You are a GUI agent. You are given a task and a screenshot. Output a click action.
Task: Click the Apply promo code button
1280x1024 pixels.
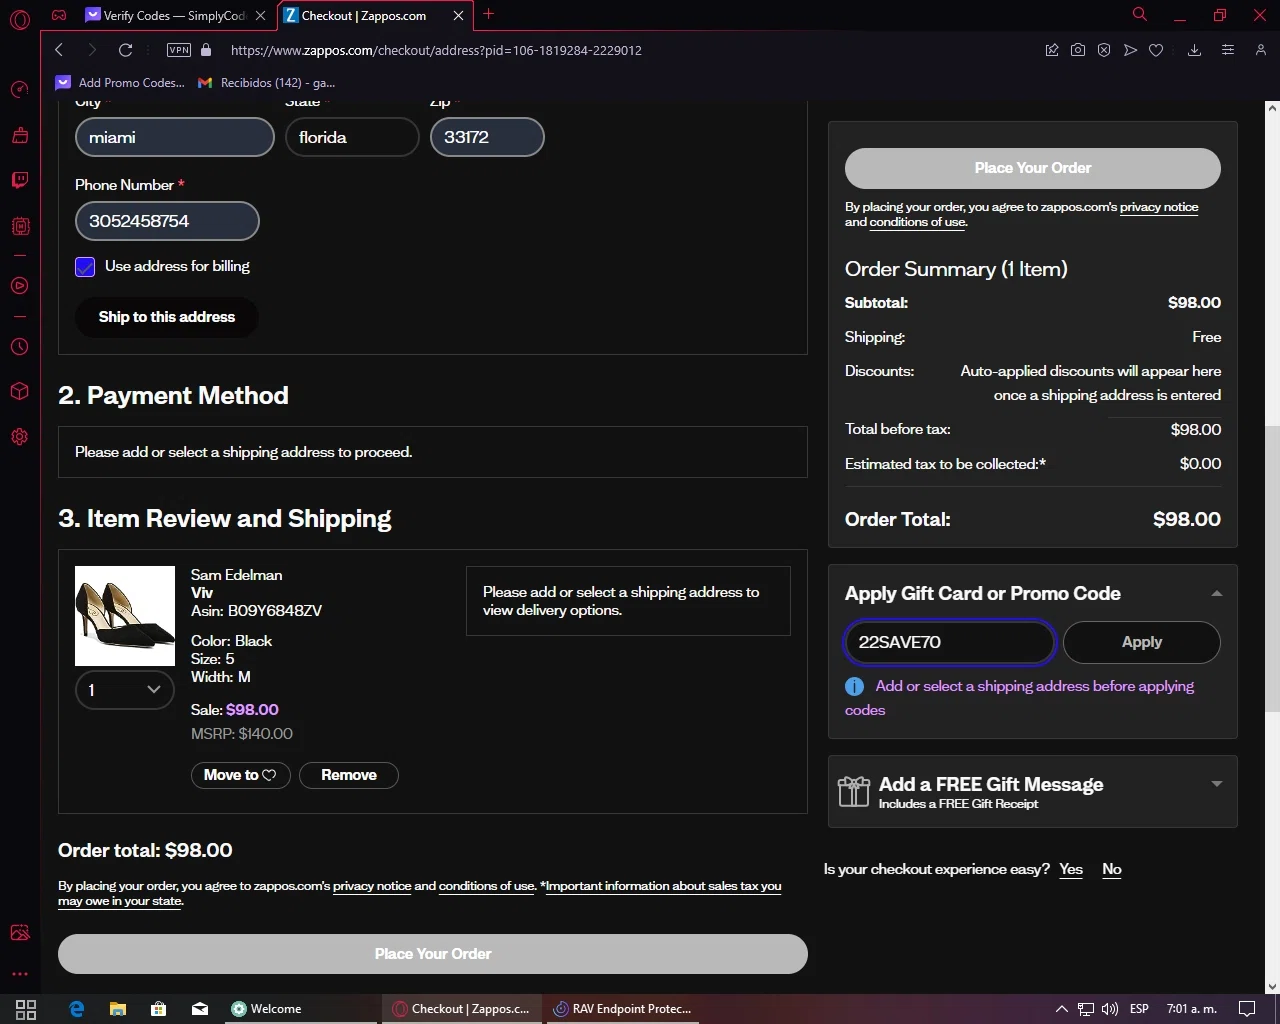tap(1141, 642)
